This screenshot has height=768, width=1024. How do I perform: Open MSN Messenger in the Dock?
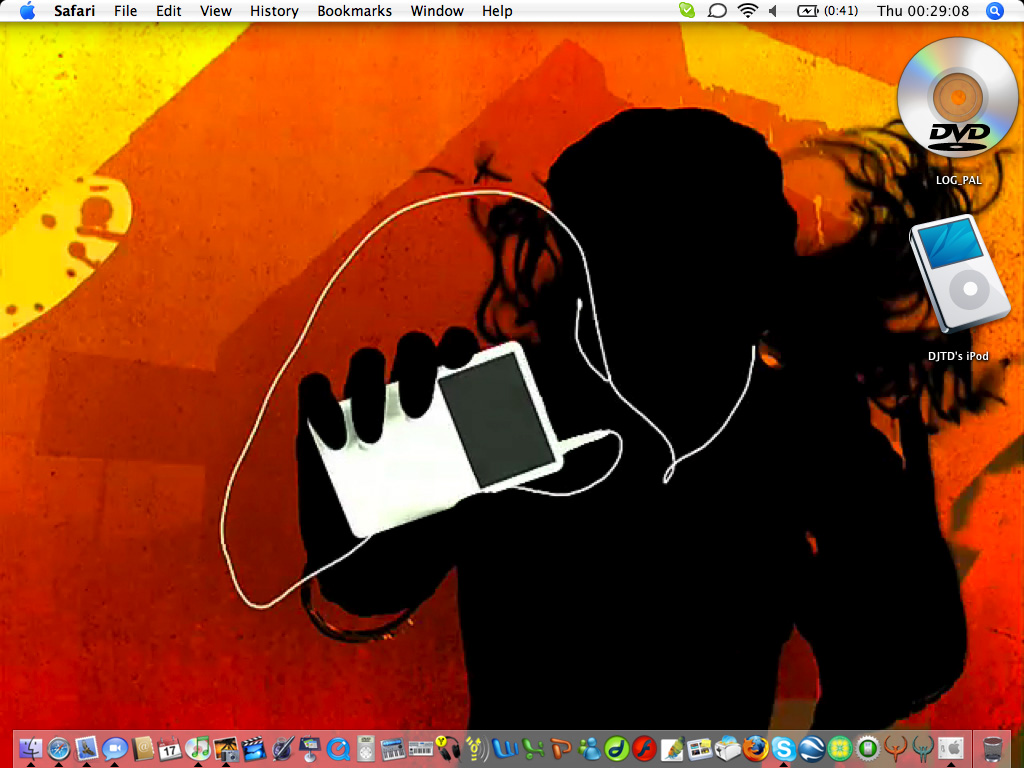(x=589, y=748)
